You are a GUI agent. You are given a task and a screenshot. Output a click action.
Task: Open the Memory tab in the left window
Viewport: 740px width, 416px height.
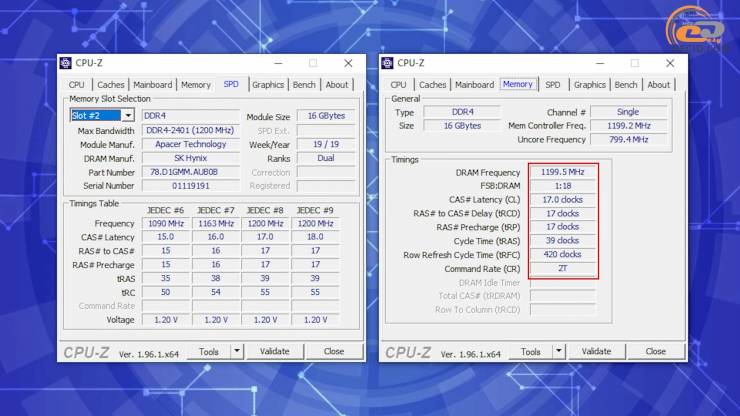[195, 85]
